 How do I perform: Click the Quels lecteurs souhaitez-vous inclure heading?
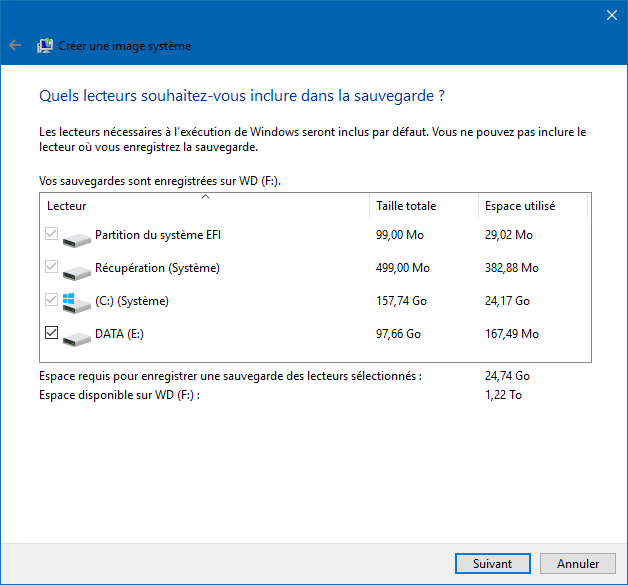coord(242,96)
